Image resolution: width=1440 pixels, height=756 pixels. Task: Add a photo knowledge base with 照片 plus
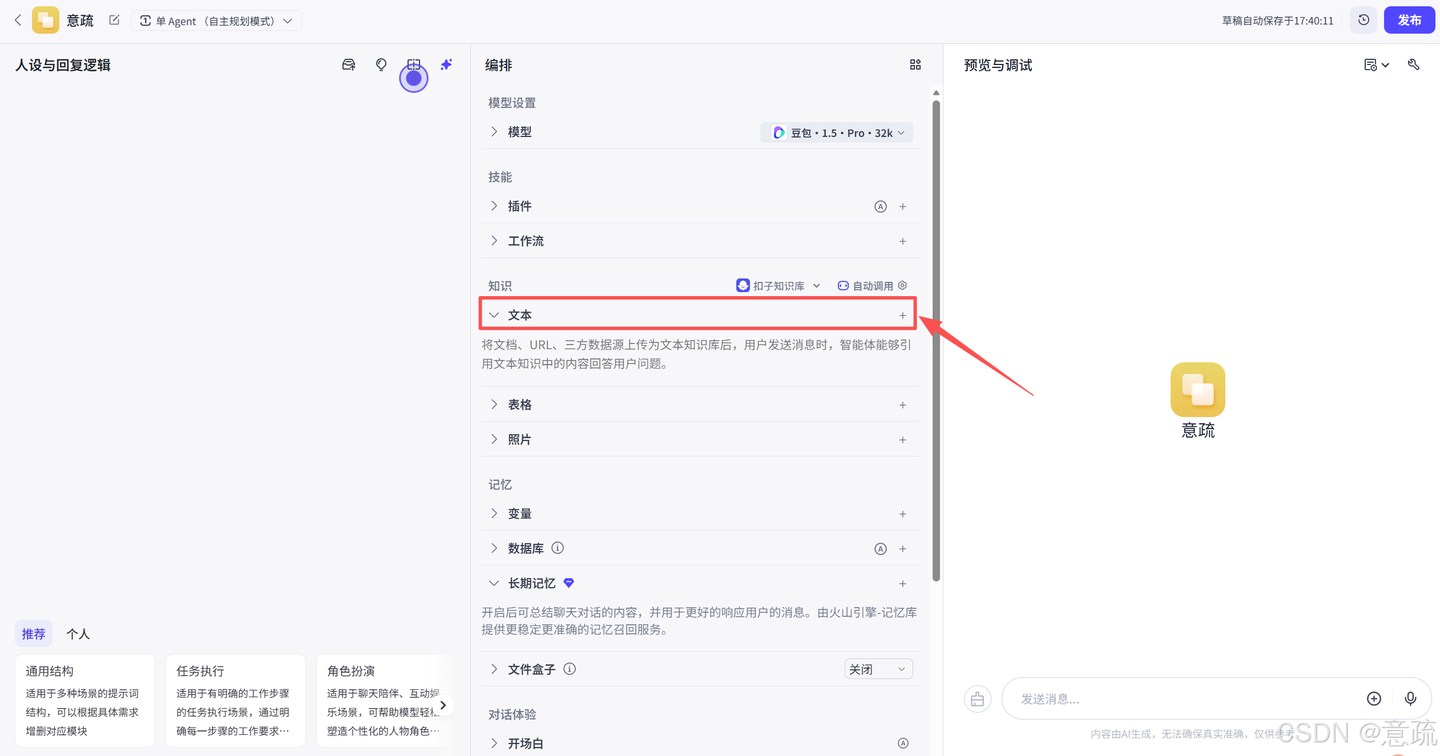(903, 440)
